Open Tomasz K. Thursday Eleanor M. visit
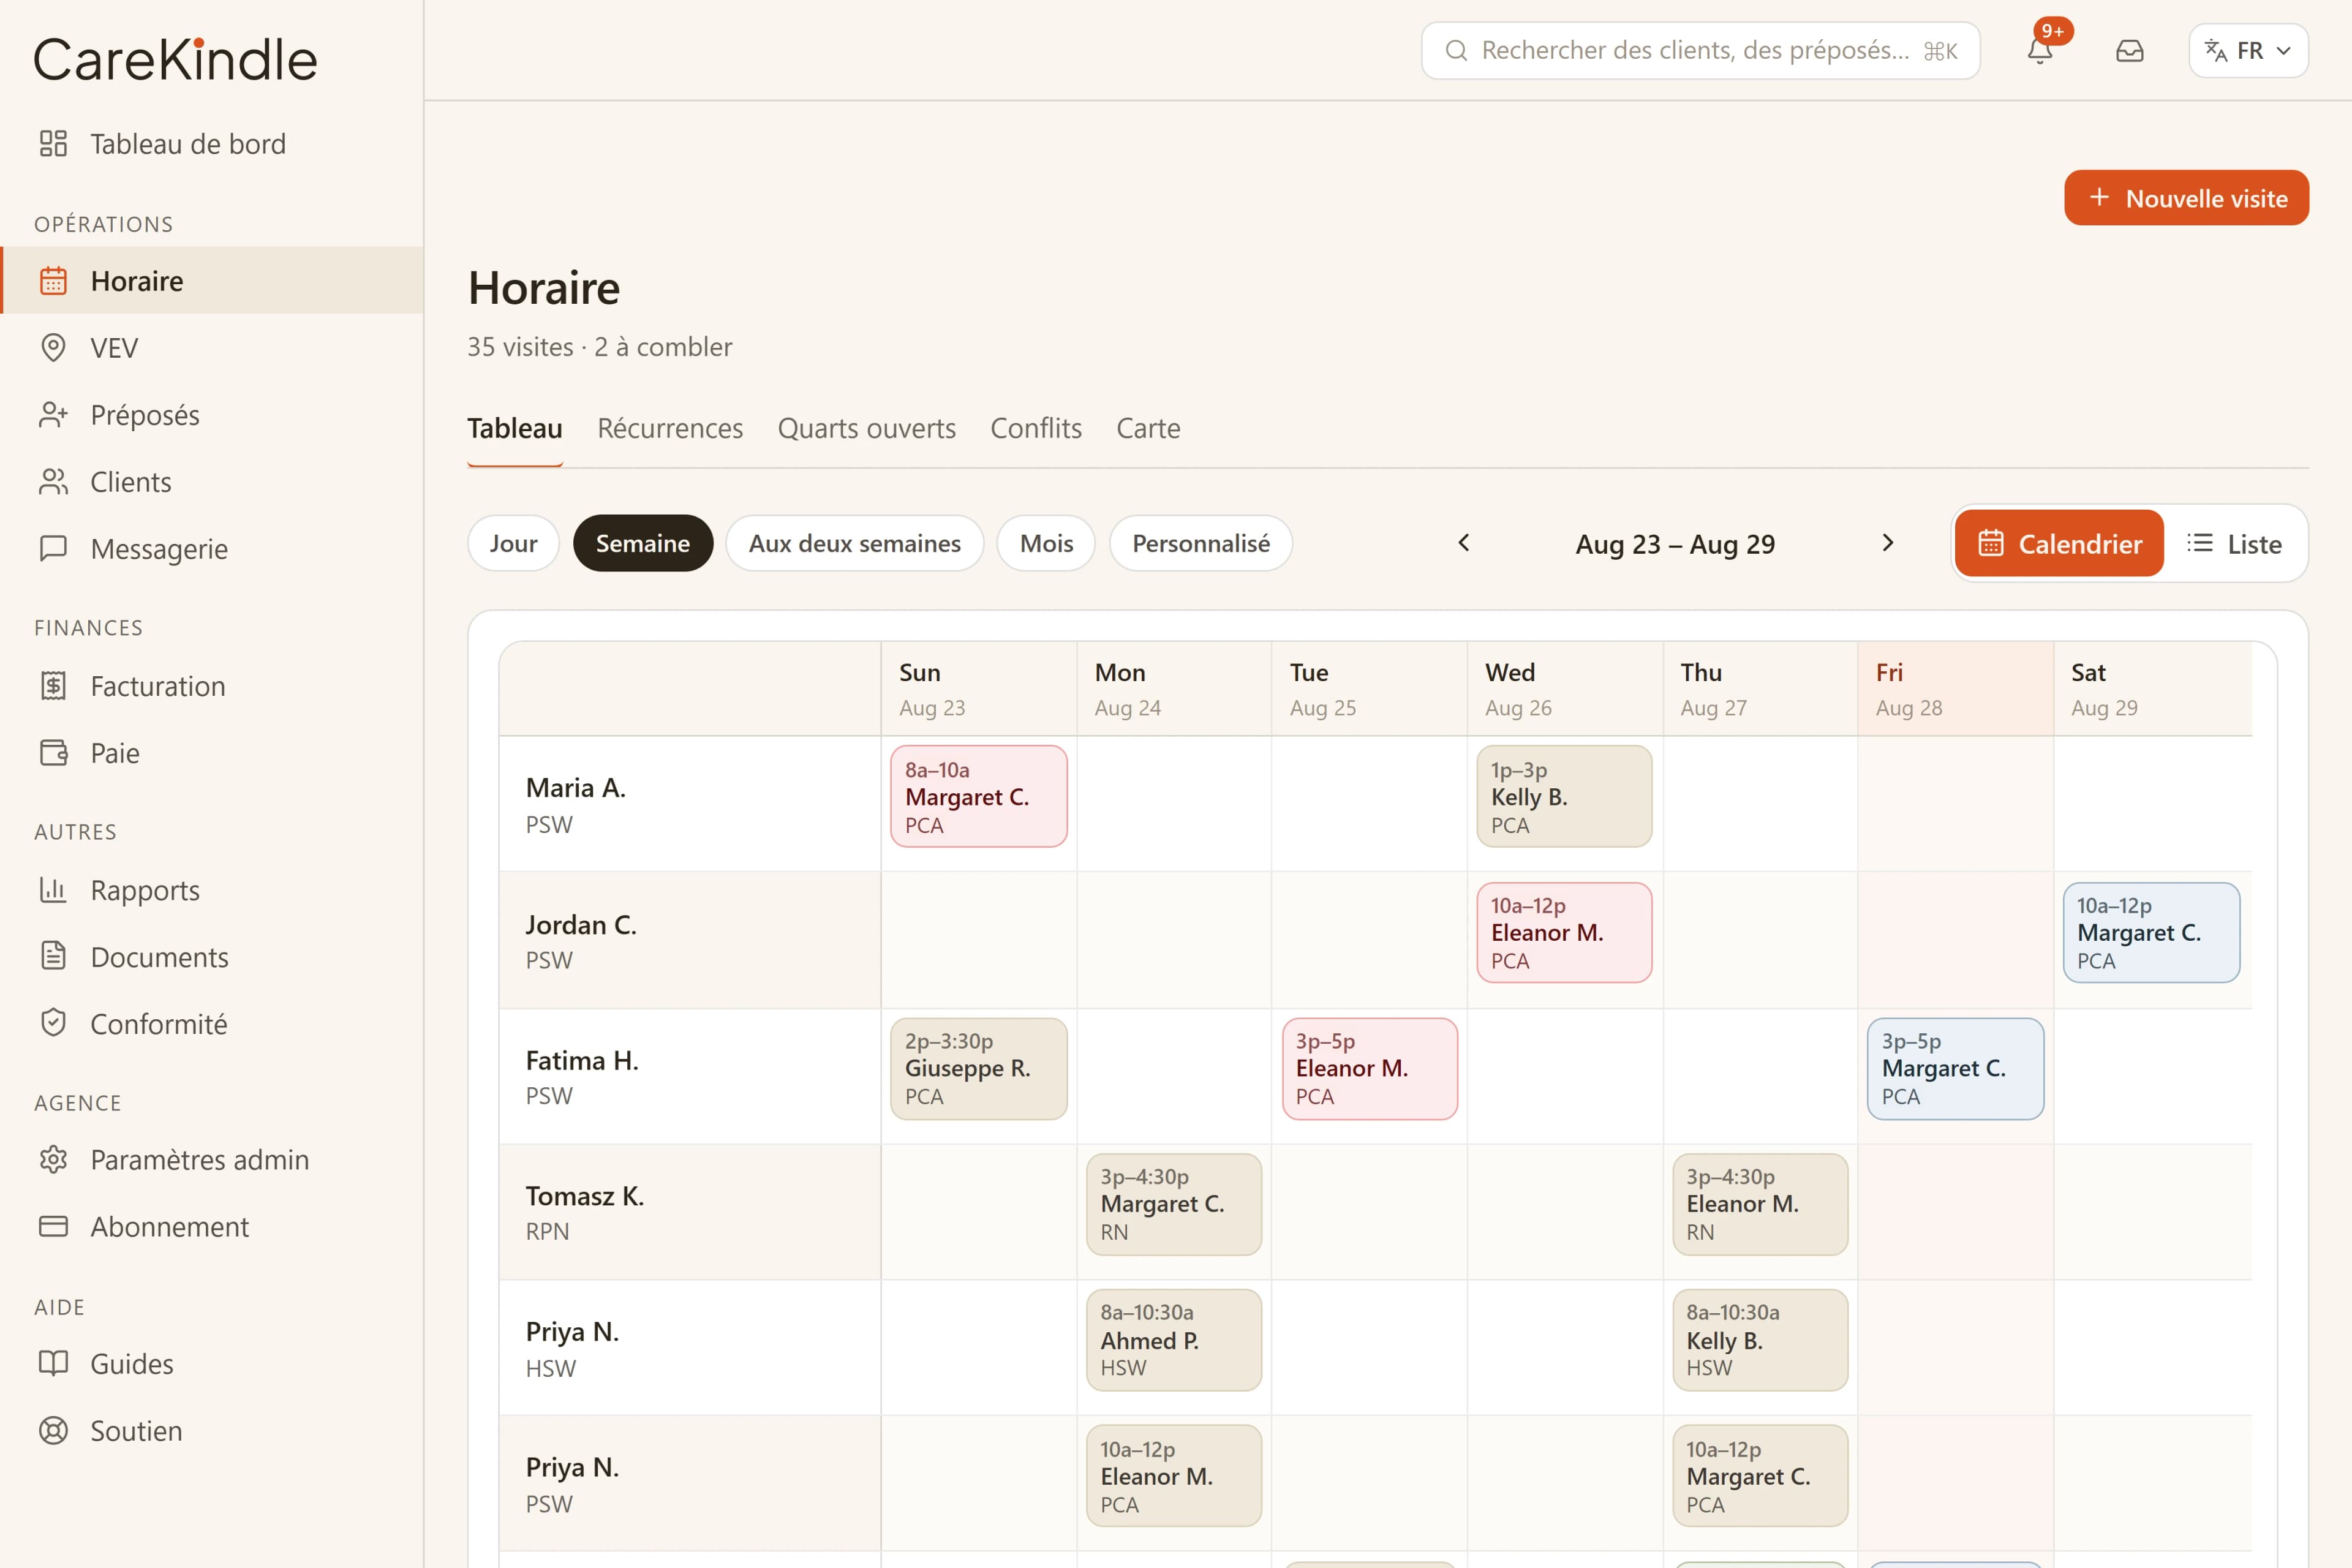The width and height of the screenshot is (2352, 1568). click(1760, 1205)
